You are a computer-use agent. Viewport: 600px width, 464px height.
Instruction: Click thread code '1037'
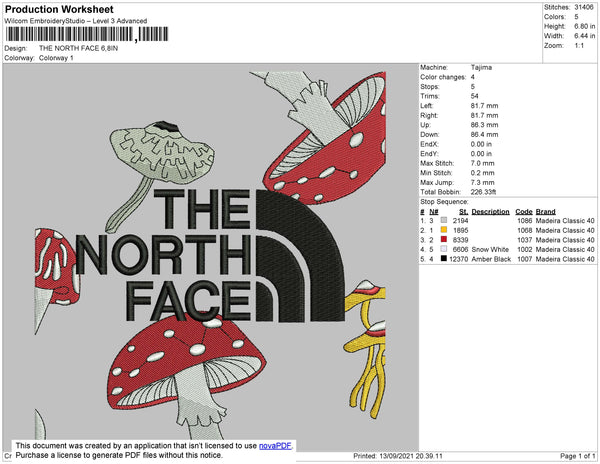tap(525, 240)
